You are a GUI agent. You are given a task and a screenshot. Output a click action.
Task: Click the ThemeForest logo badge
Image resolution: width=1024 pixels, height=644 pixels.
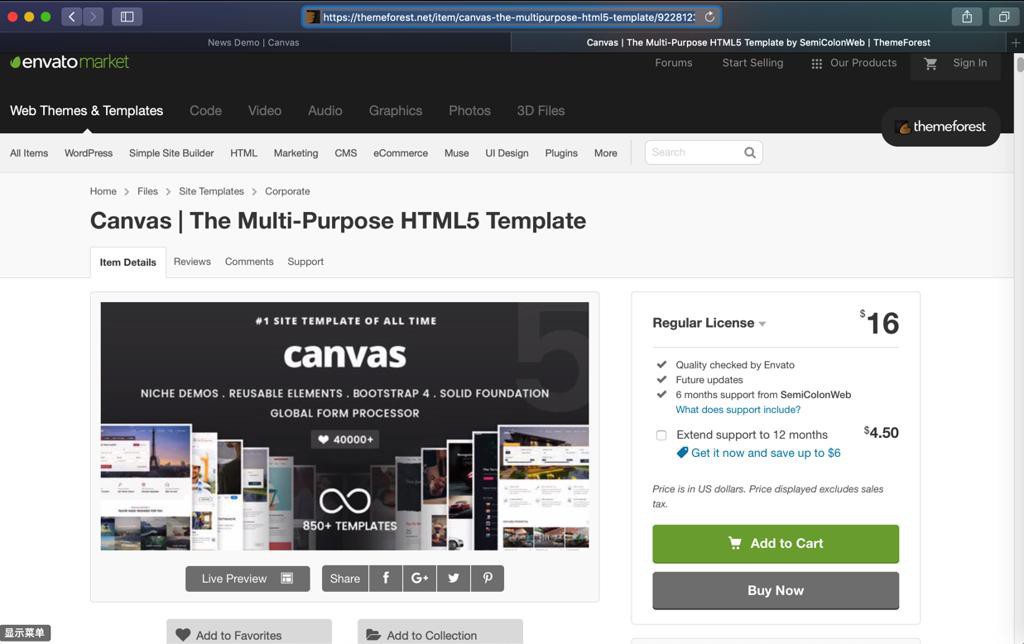940,127
